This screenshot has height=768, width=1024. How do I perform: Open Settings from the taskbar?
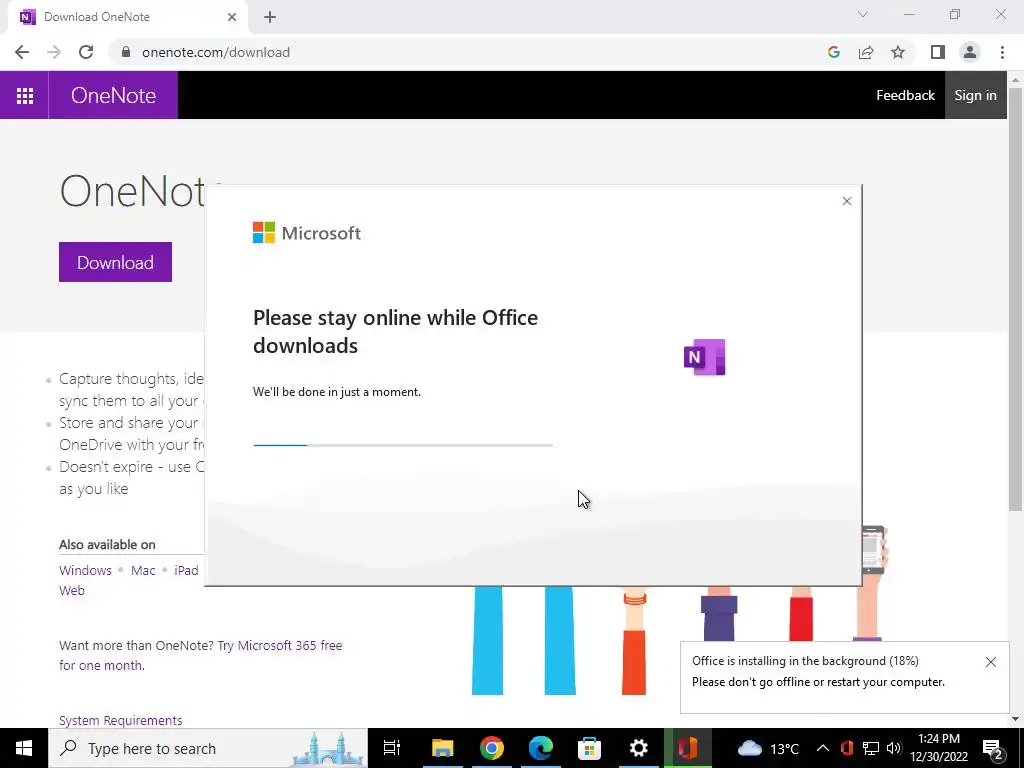click(x=638, y=748)
